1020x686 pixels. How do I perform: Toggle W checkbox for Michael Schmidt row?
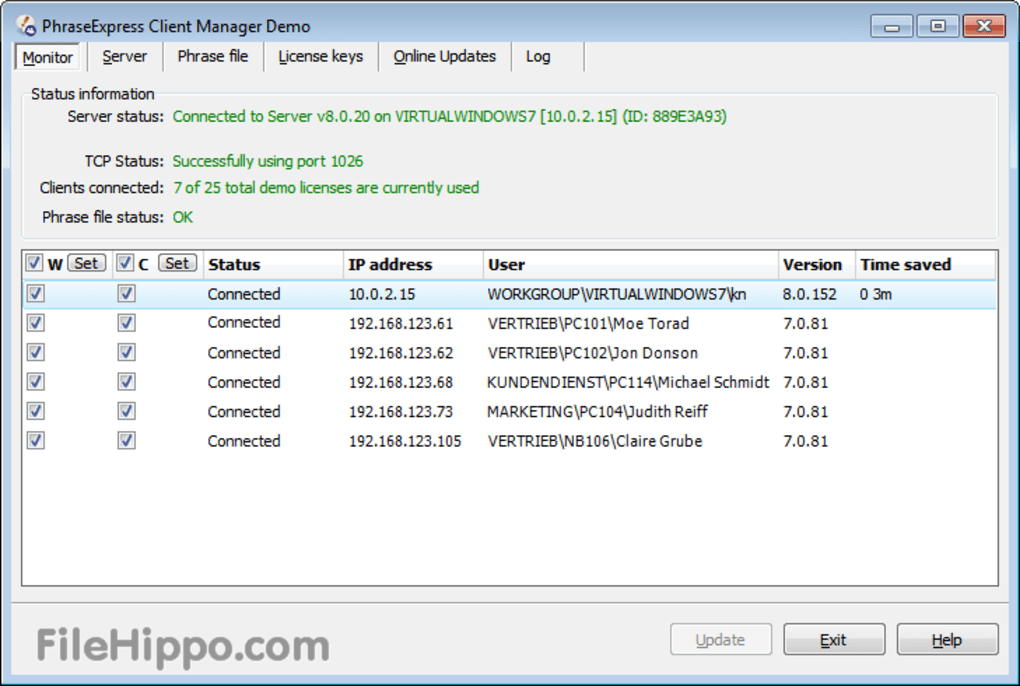[36, 382]
